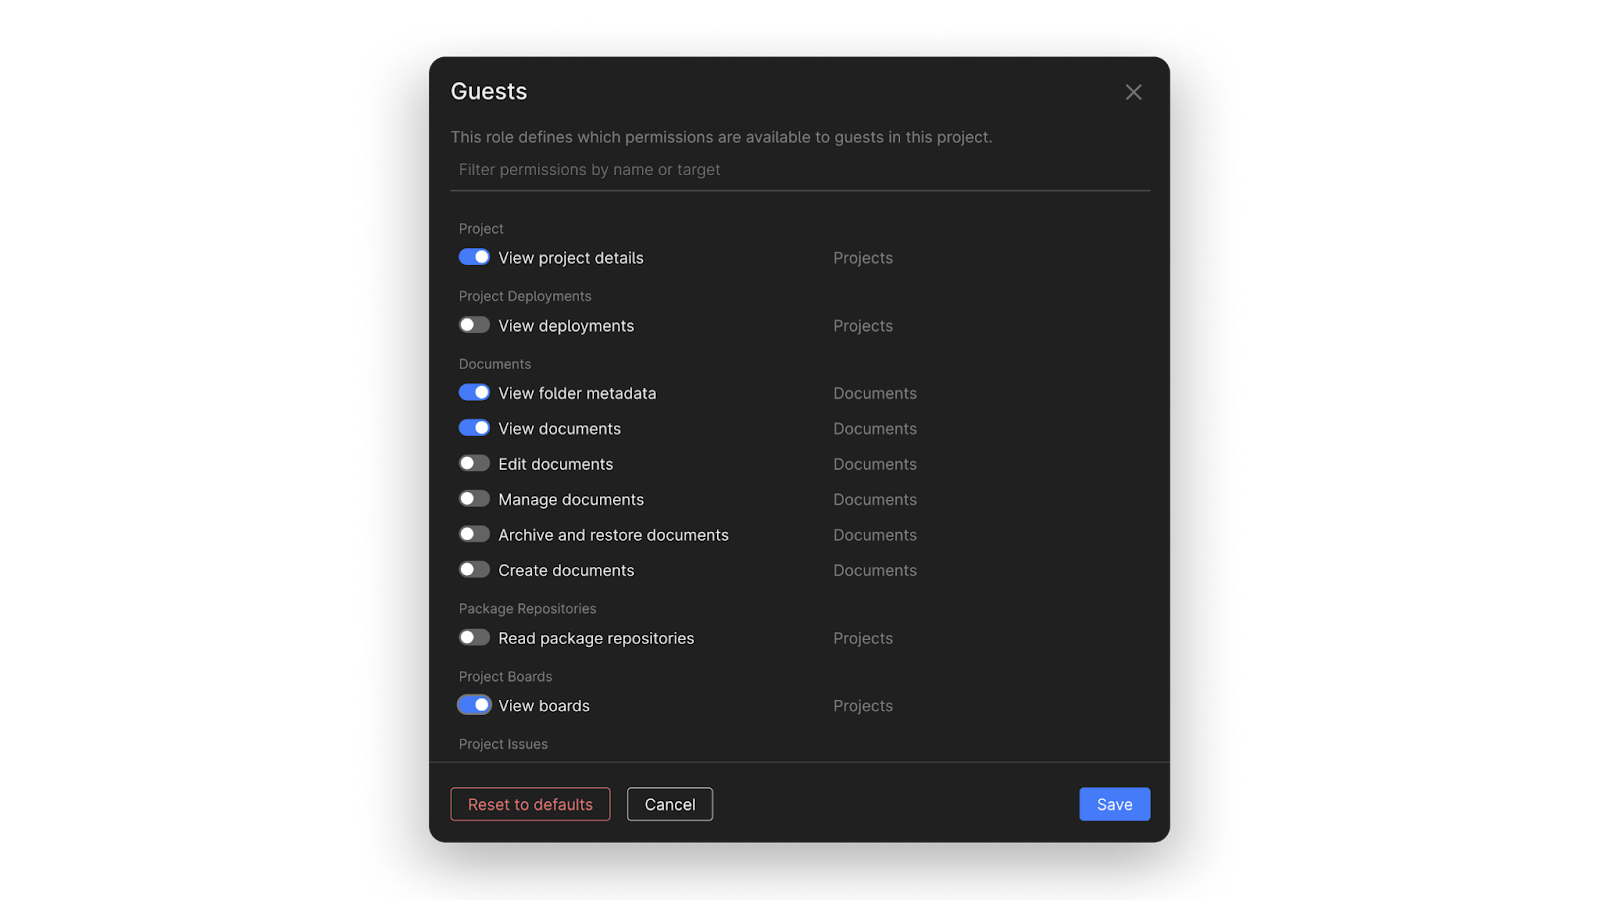This screenshot has width=1600, height=900.
Task: Click the Cancel button
Action: click(x=670, y=804)
